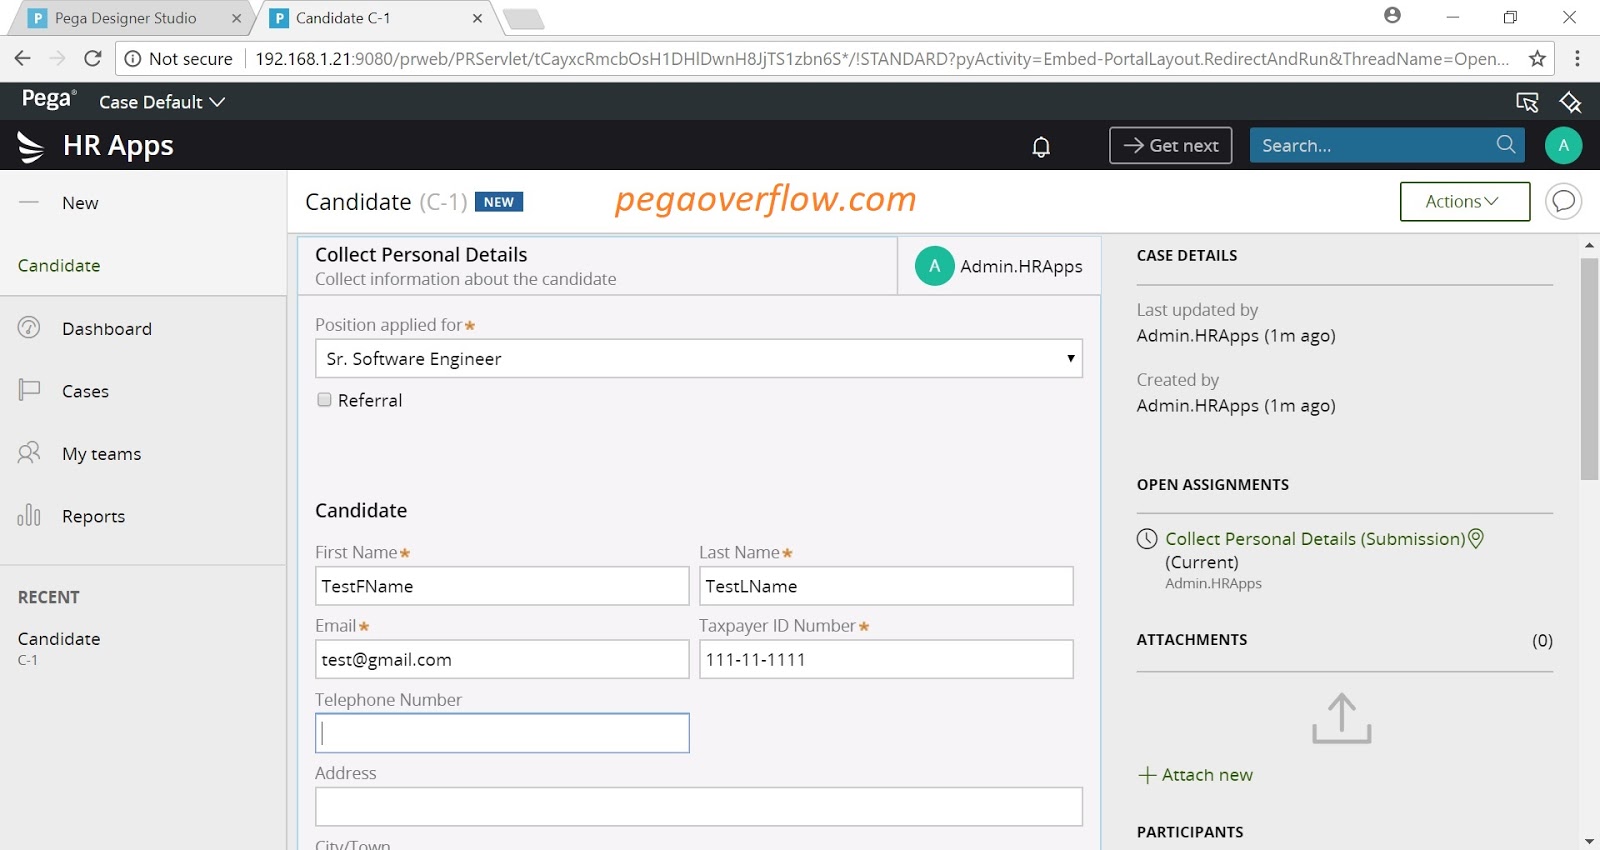Open My teams from the sidebar
Image resolution: width=1600 pixels, height=850 pixels.
(101, 454)
